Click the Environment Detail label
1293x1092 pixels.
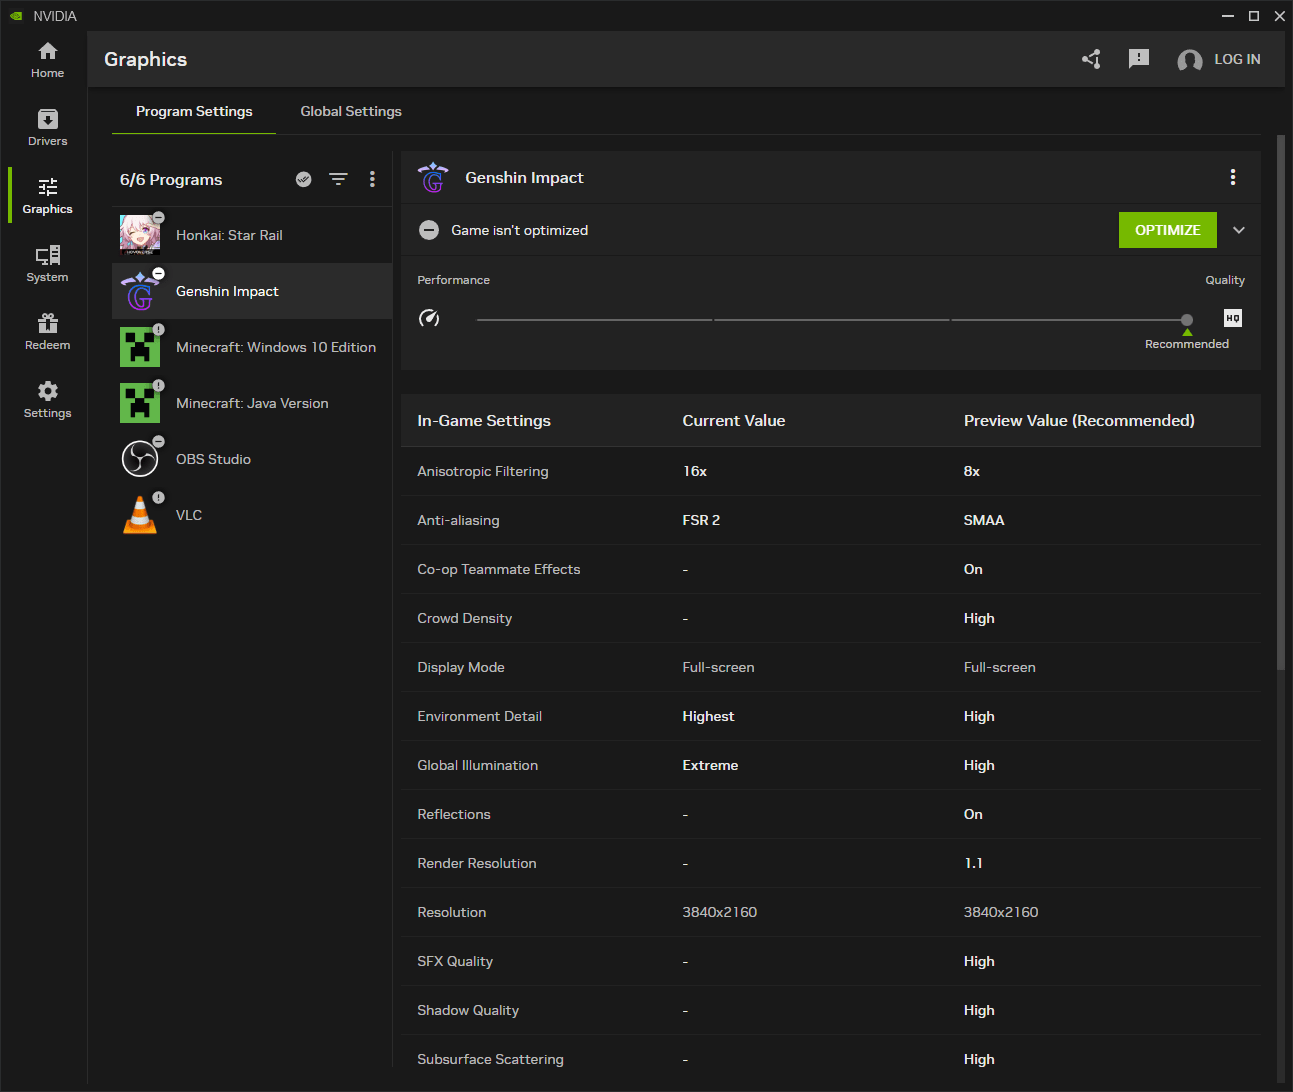(x=480, y=716)
